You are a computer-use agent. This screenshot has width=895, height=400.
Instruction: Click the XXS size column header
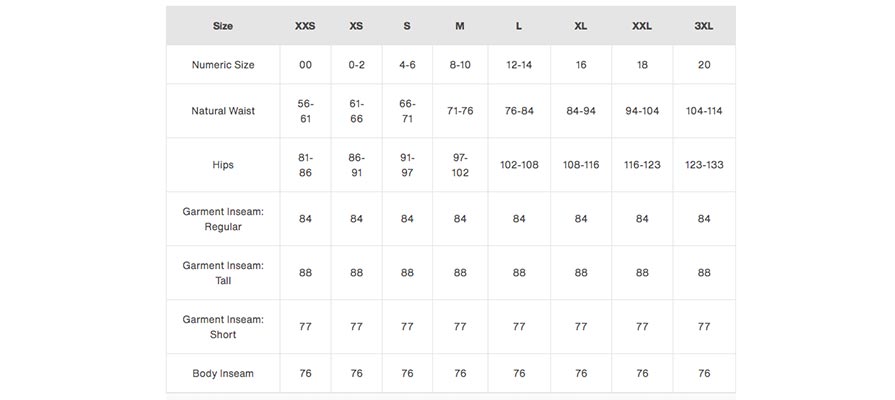click(x=305, y=26)
